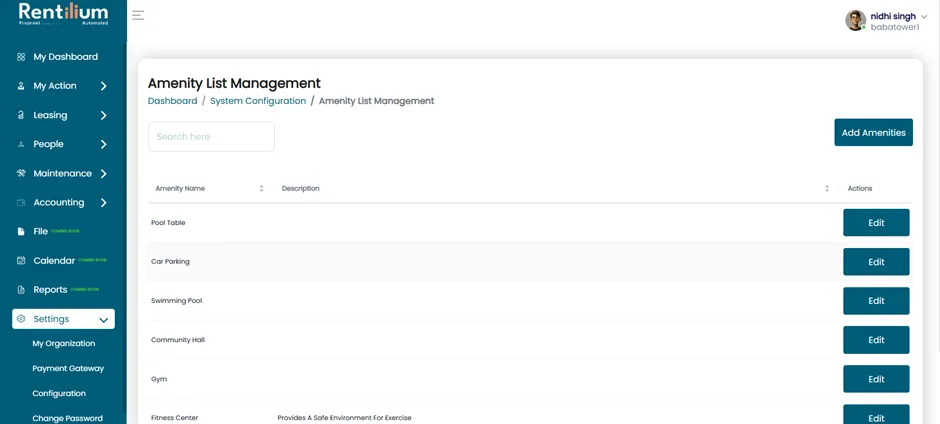The width and height of the screenshot is (940, 424).
Task: Expand the Leasing submenu chevron
Action: (104, 115)
